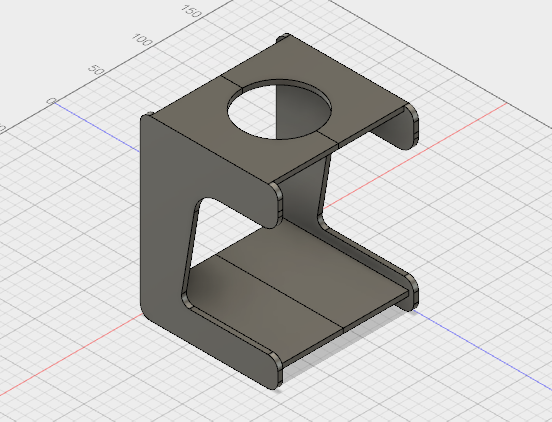Click the "150" grid axis label
552x422 pixels.
click(192, 11)
